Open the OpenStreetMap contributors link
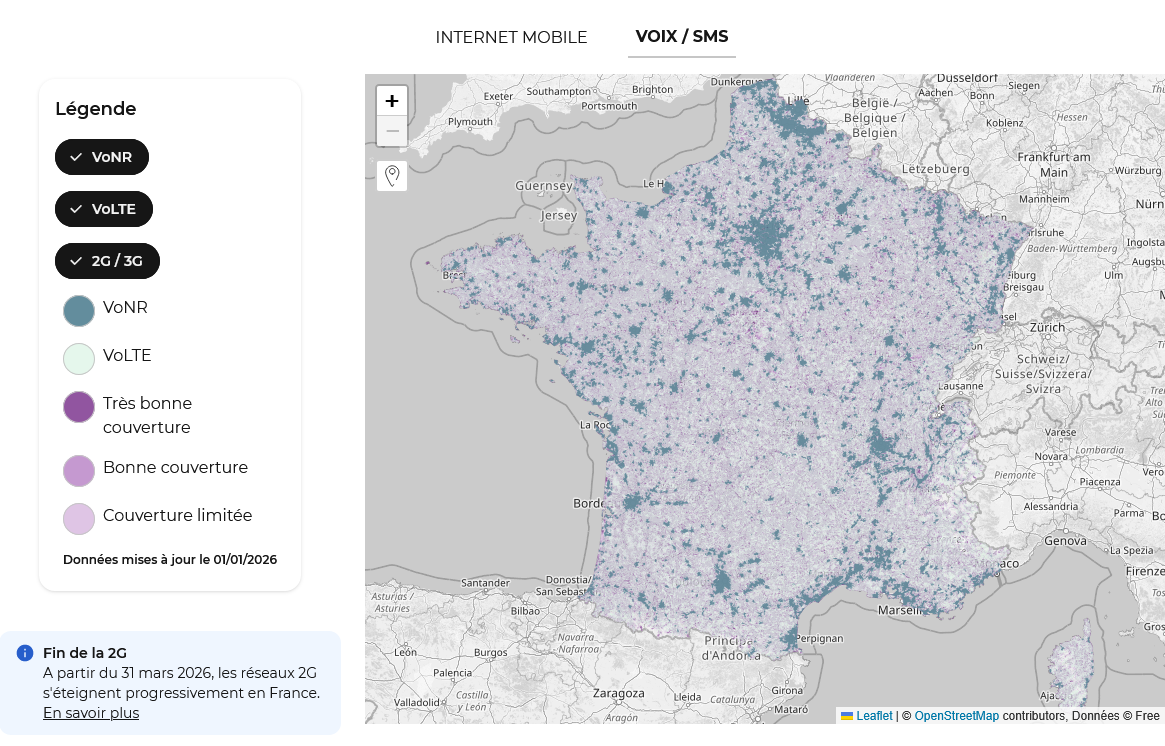The width and height of the screenshot is (1165, 746). coord(956,716)
